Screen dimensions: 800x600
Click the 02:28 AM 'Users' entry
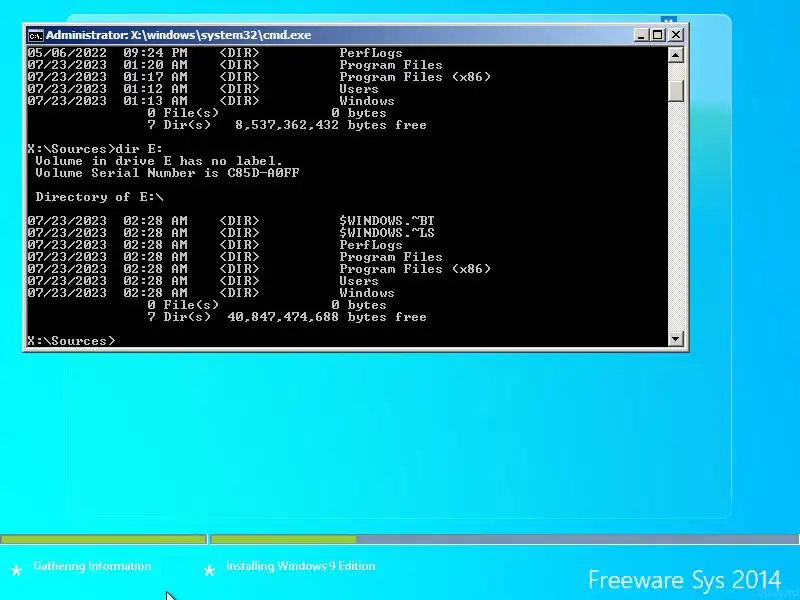pyautogui.click(x=203, y=281)
